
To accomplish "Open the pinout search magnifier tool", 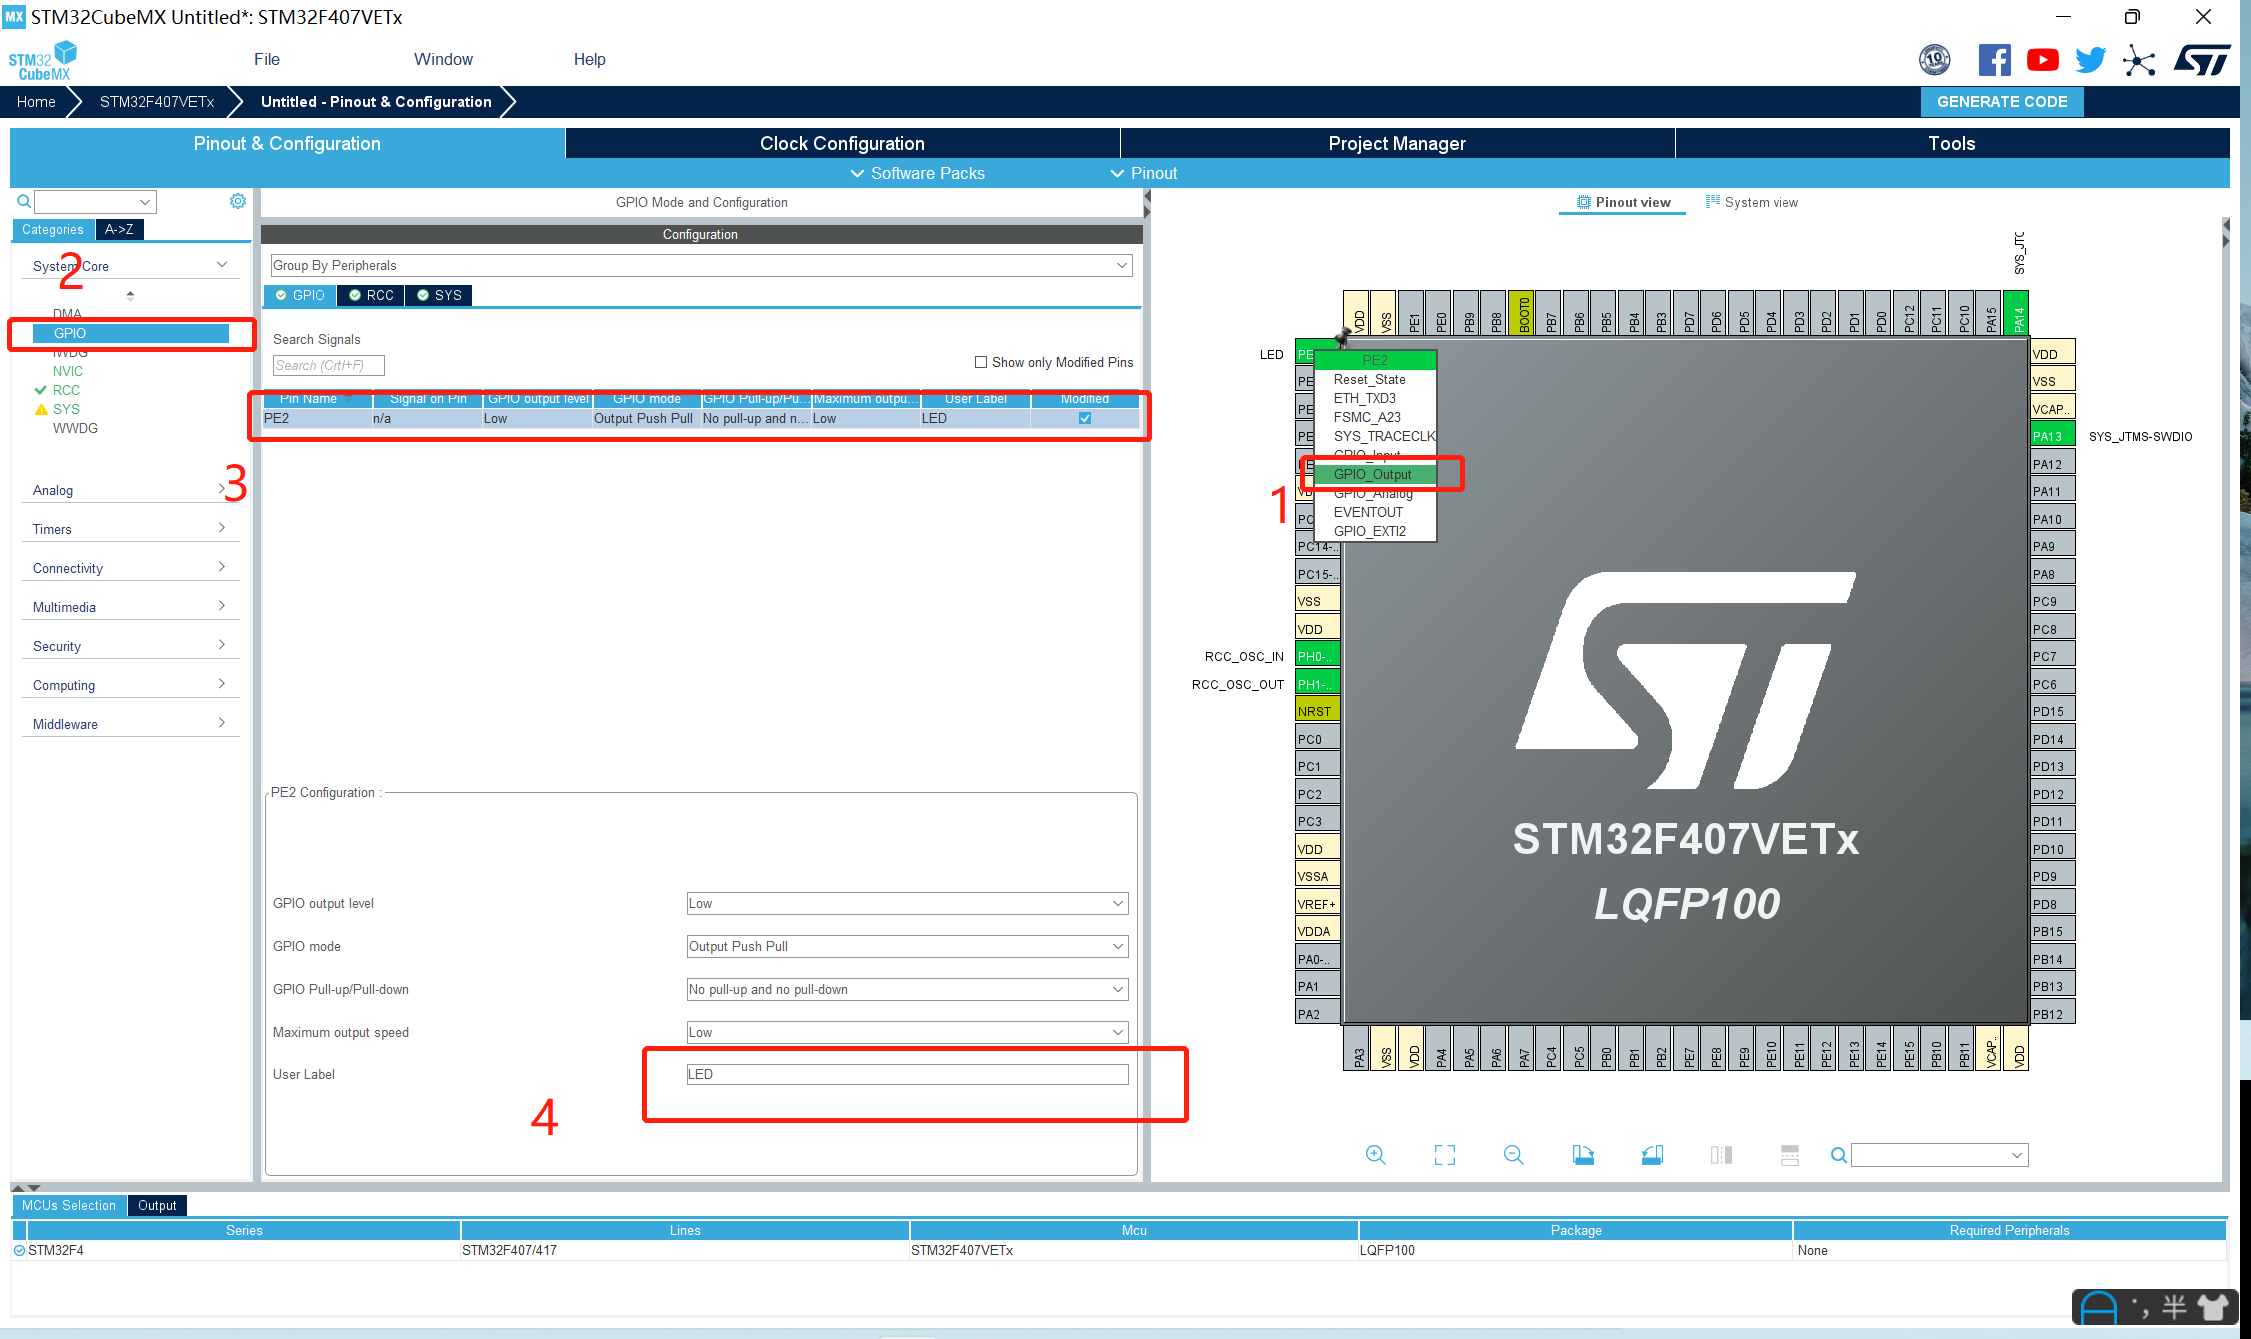I will pyautogui.click(x=1838, y=1155).
